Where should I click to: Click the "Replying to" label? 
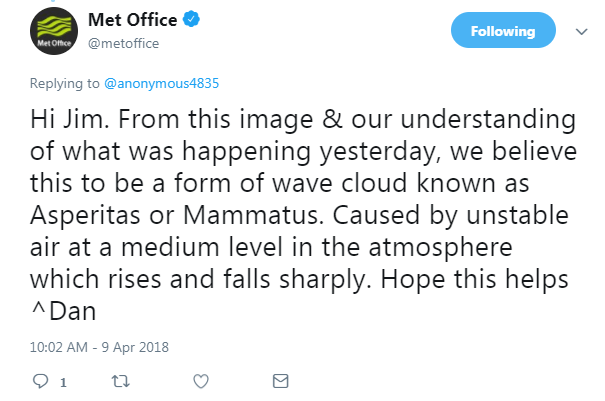pos(64,83)
